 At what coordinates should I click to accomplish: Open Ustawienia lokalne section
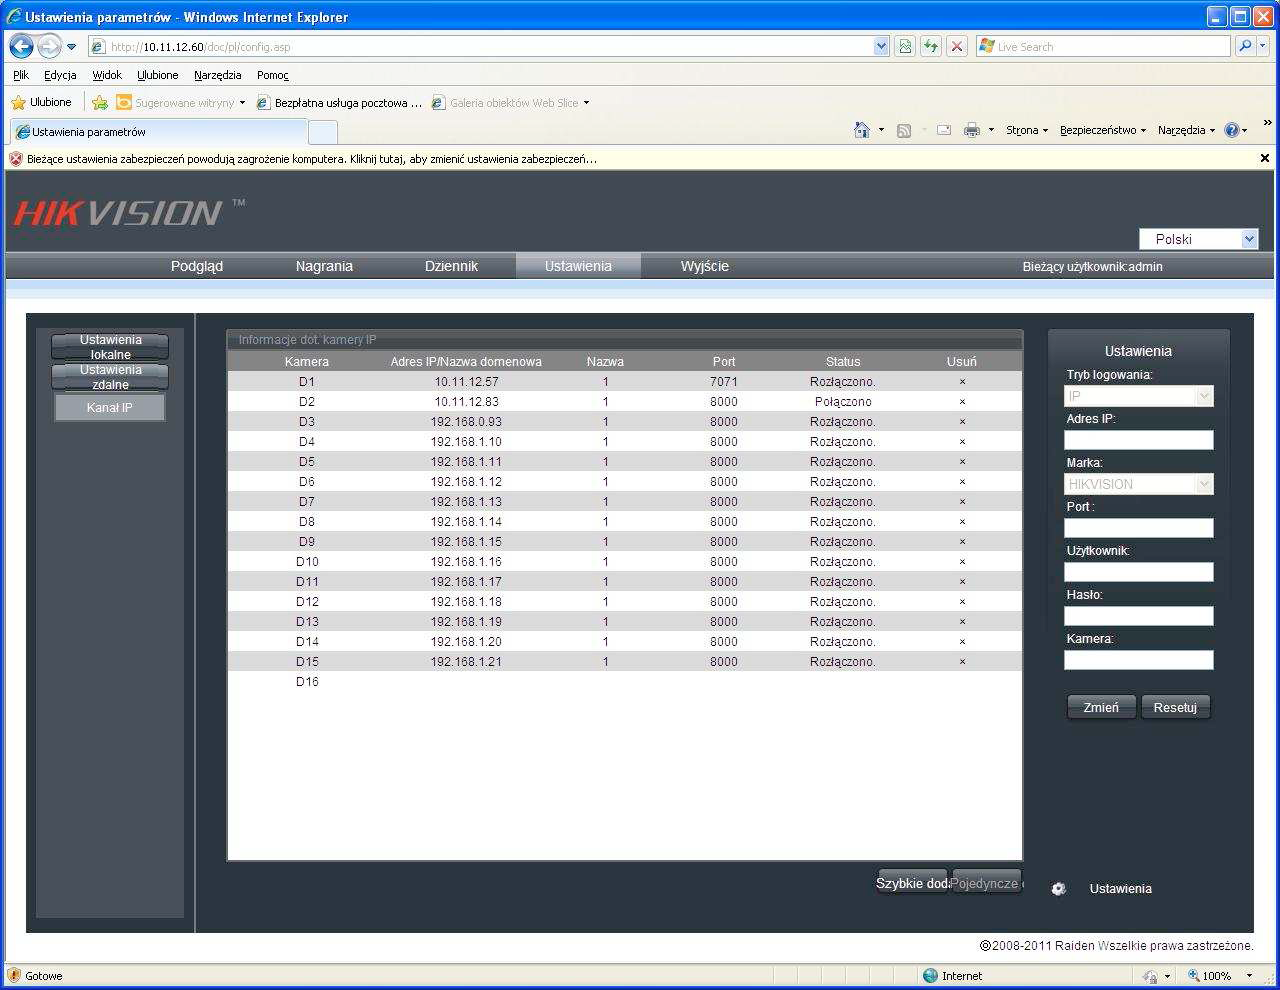pyautogui.click(x=110, y=347)
